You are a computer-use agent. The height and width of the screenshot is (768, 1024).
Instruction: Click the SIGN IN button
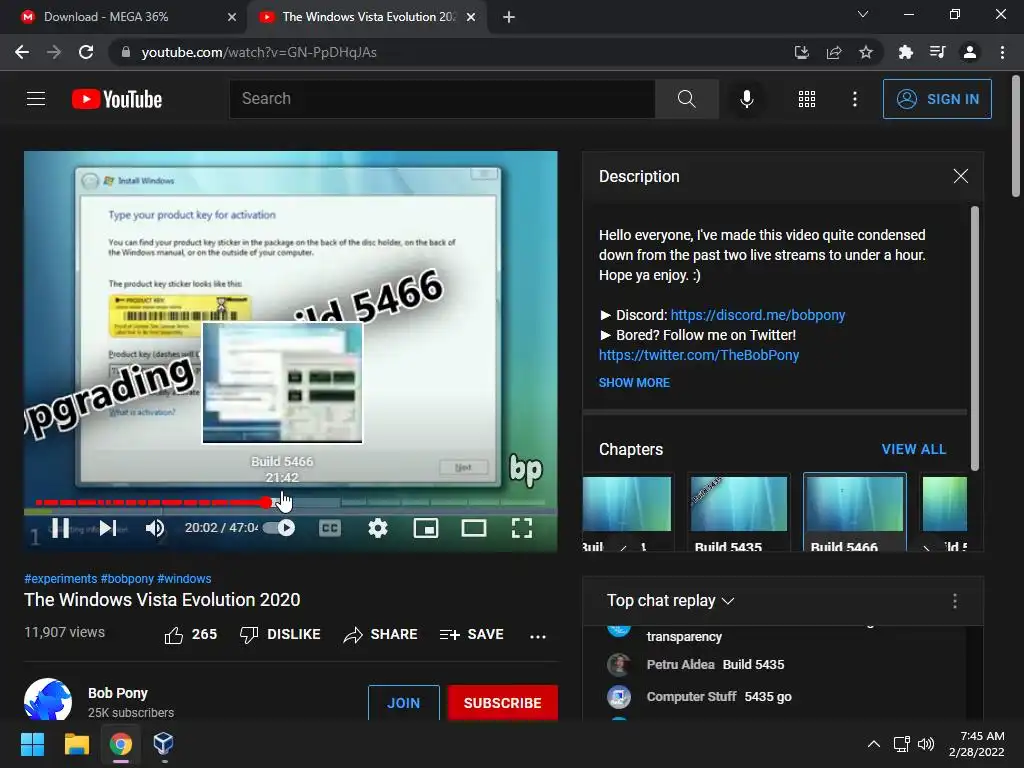937,99
